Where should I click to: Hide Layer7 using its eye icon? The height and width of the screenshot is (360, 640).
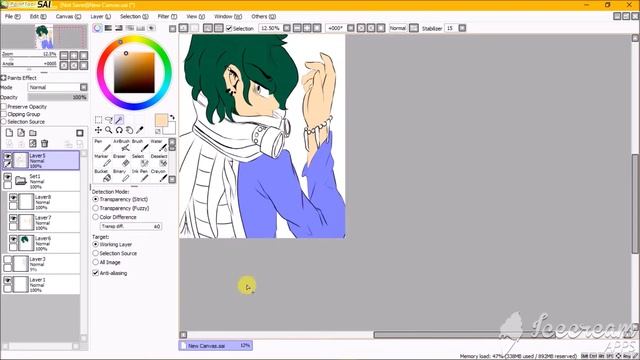tap(13, 219)
